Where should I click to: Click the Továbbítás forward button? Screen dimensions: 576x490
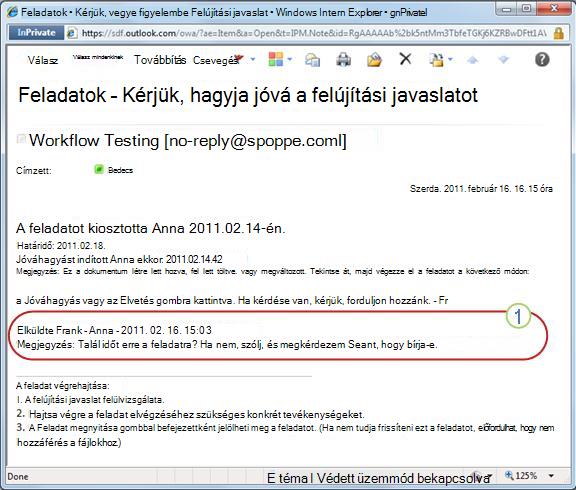[x=160, y=60]
